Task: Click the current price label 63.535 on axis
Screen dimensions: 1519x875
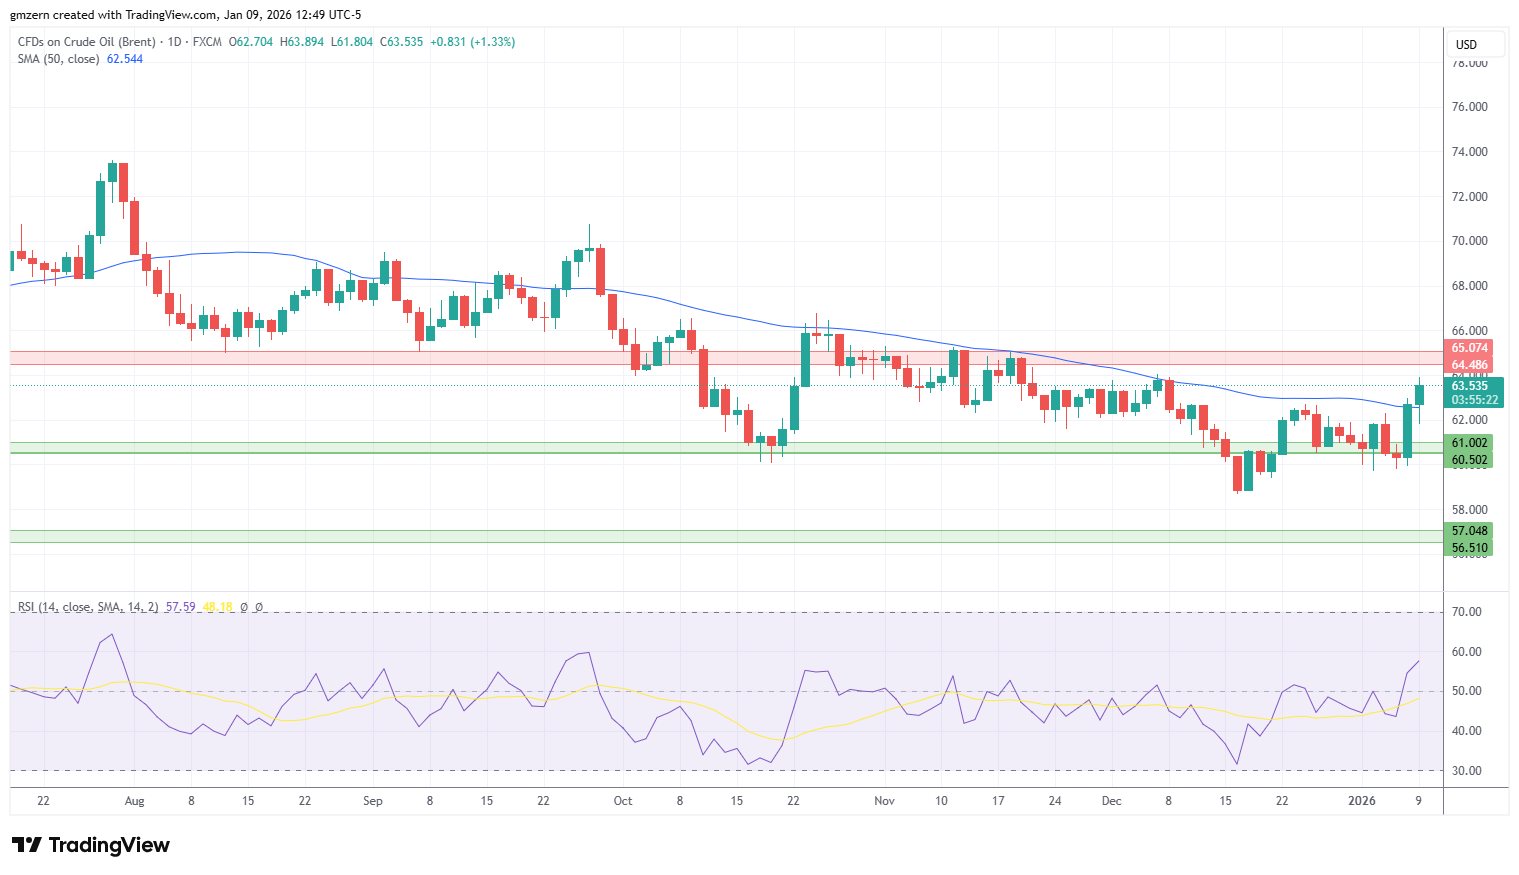Action: 1470,386
